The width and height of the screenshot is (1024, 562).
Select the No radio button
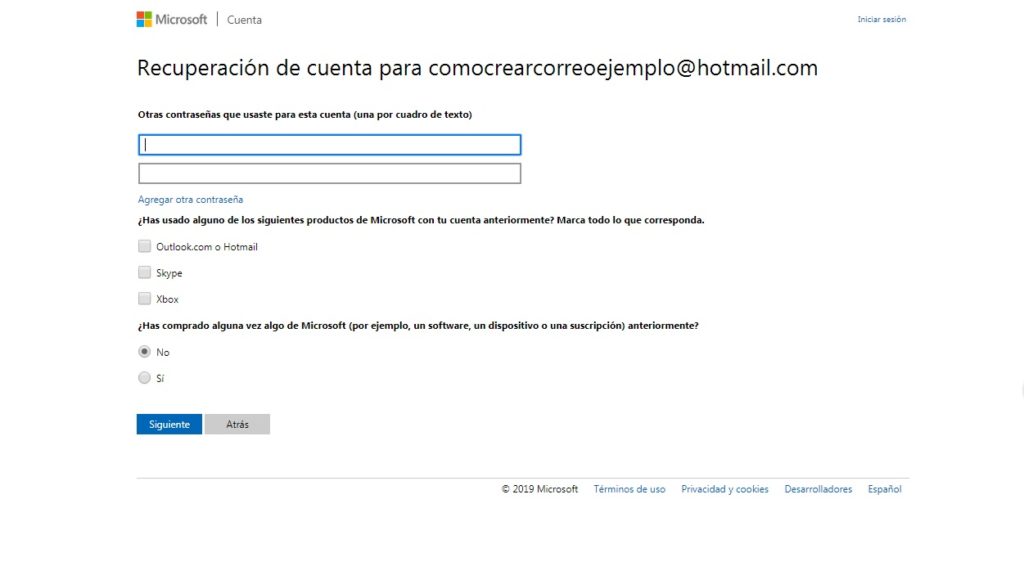coord(144,351)
